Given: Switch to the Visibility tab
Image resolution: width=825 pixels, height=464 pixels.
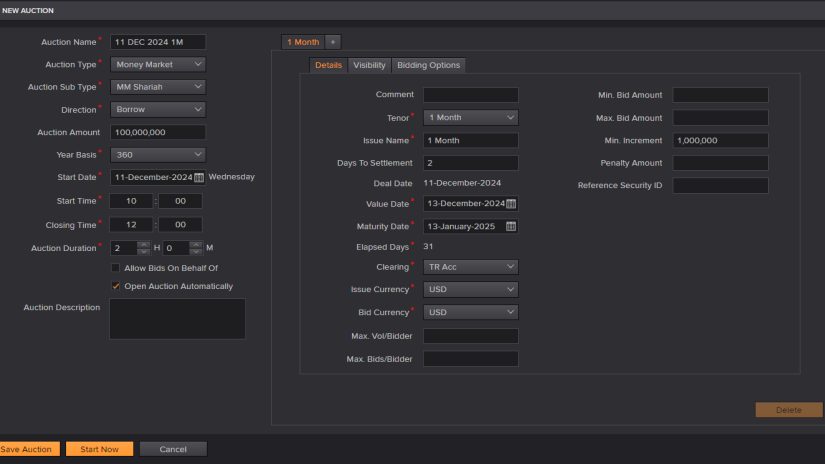Looking at the screenshot, I should 369,65.
